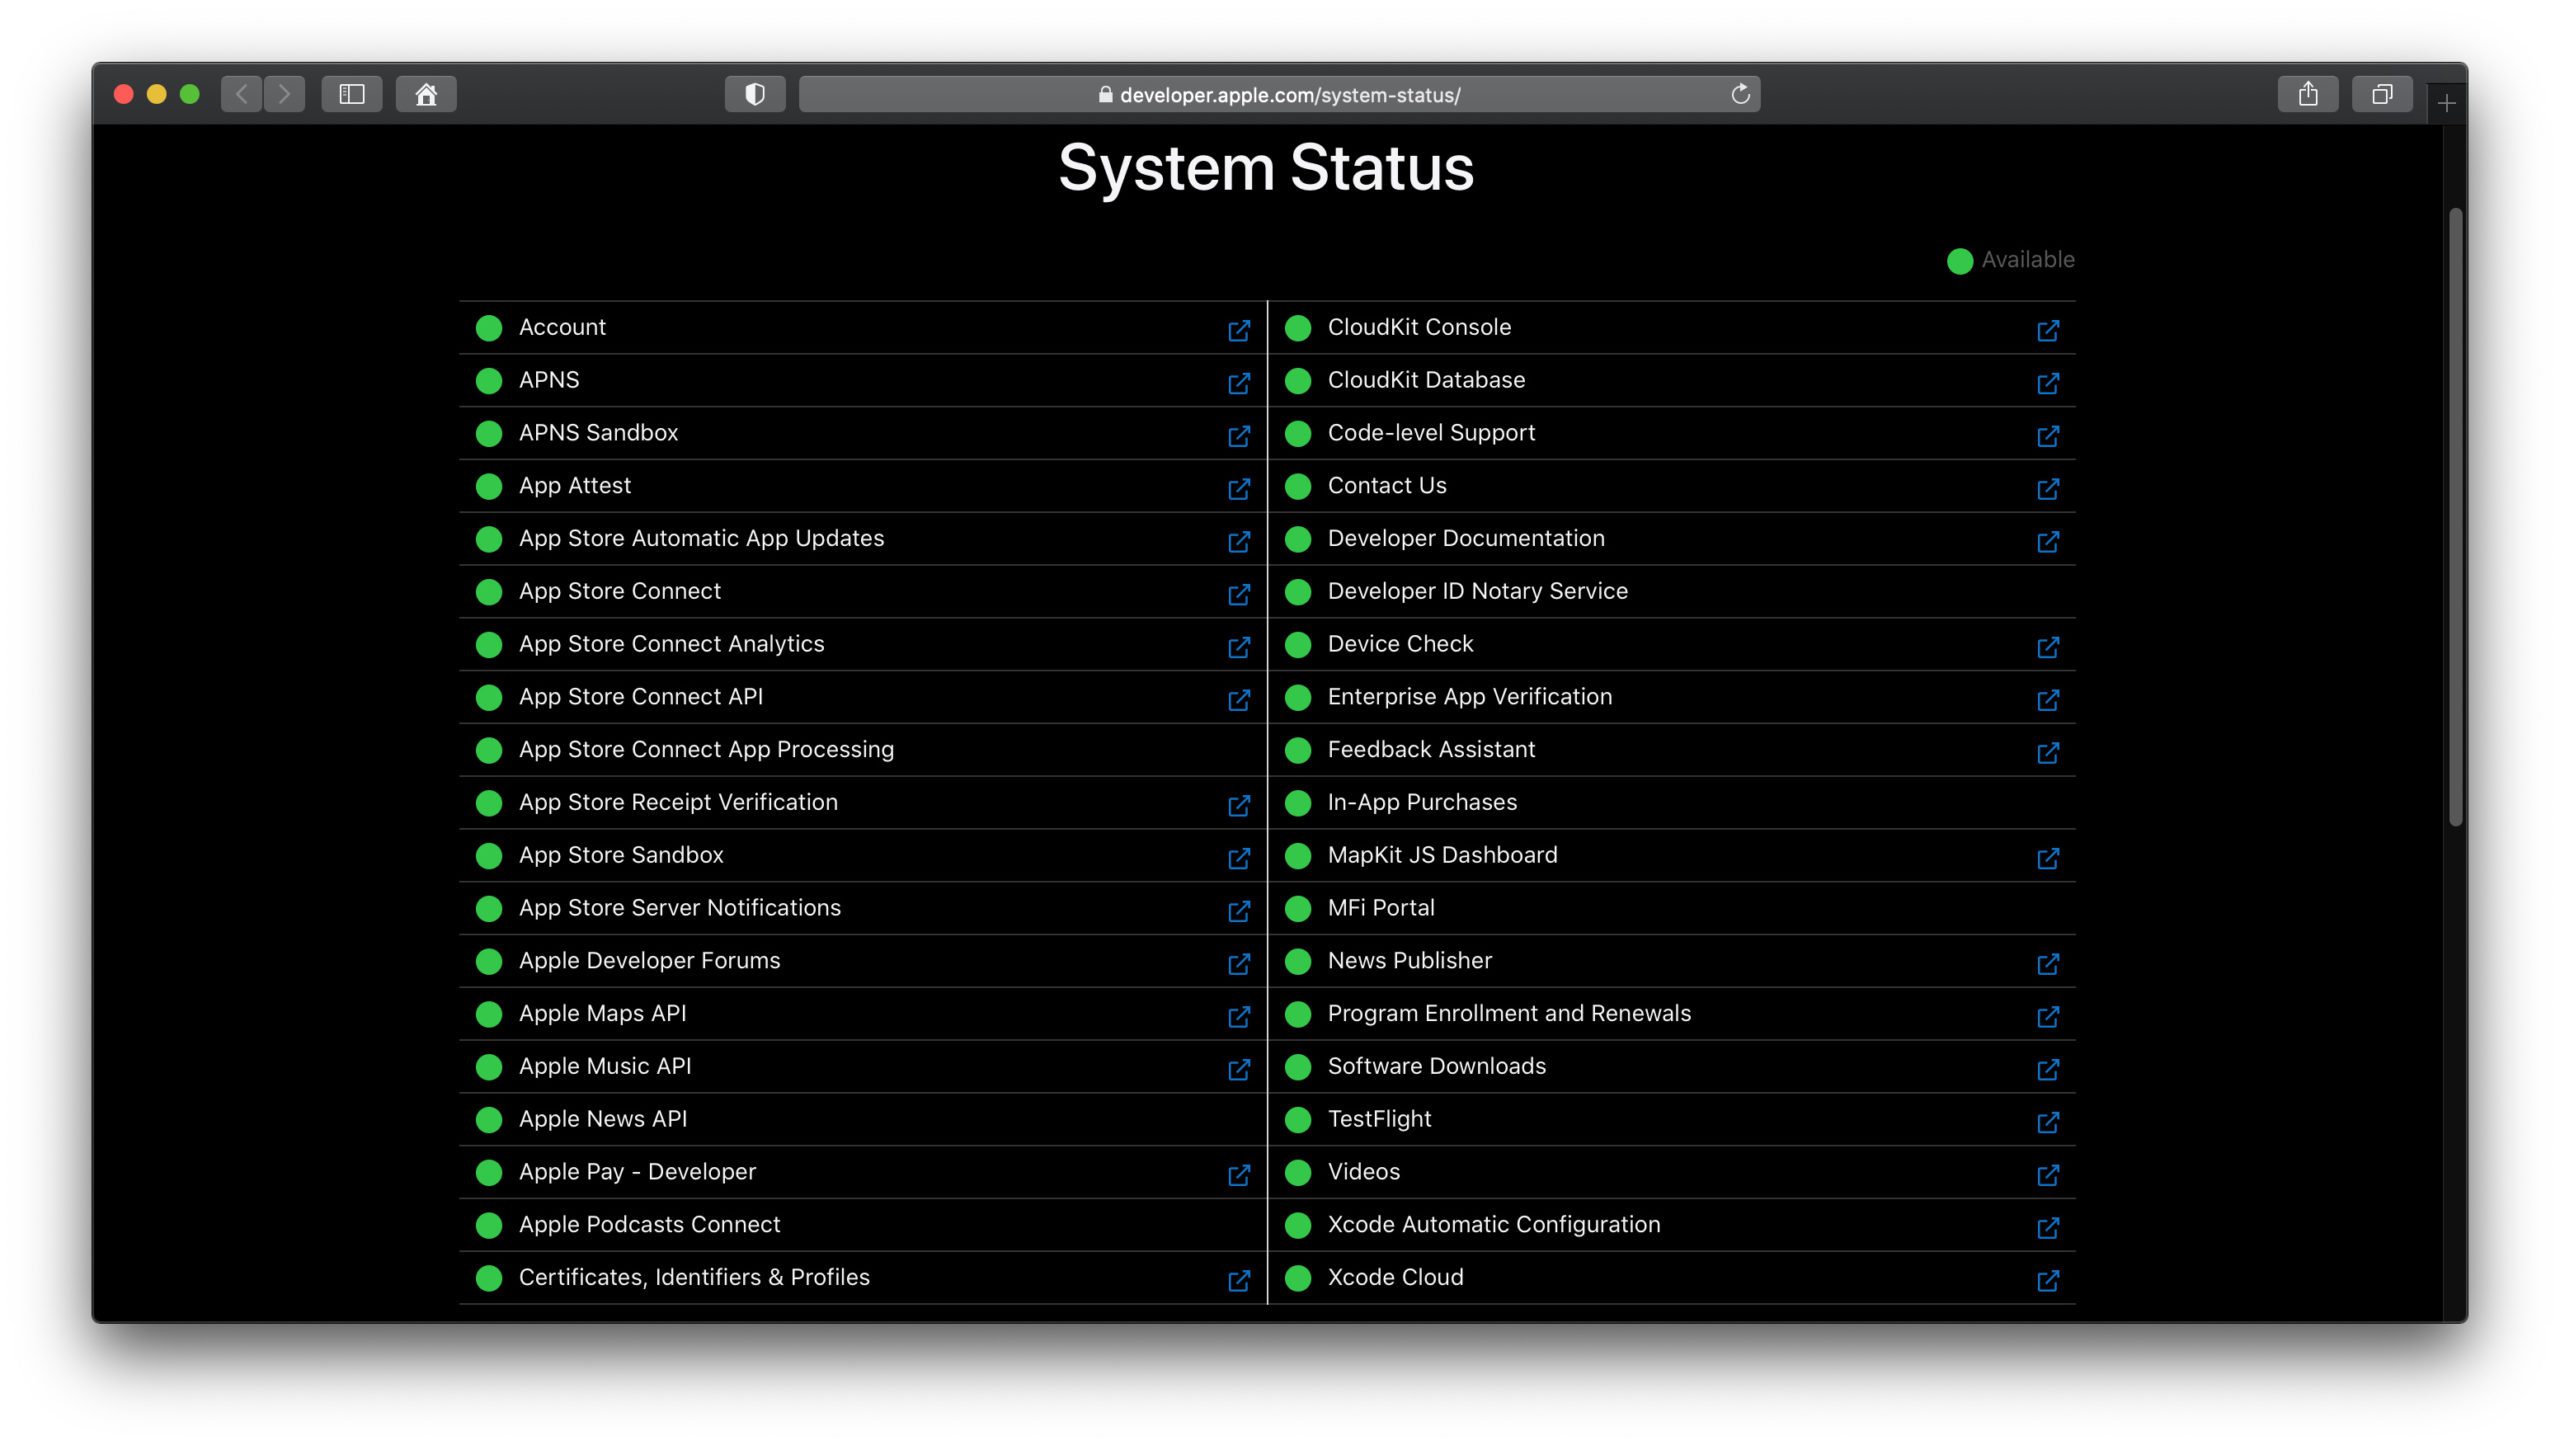Open App Store Server Notifications link icon
This screenshot has height=1445, width=2560.
click(x=1238, y=911)
